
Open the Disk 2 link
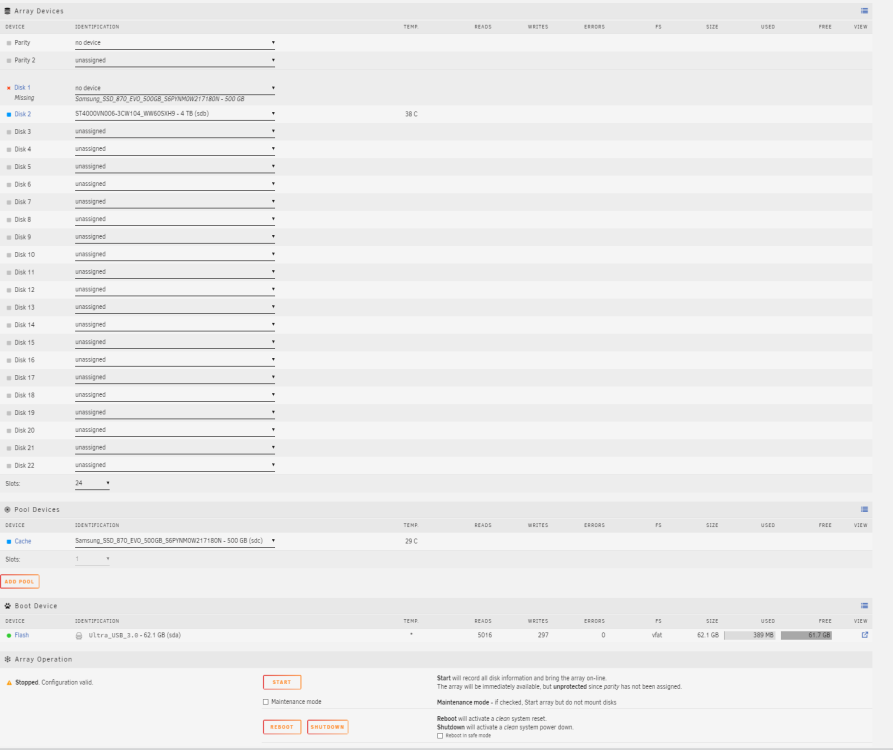pos(23,114)
